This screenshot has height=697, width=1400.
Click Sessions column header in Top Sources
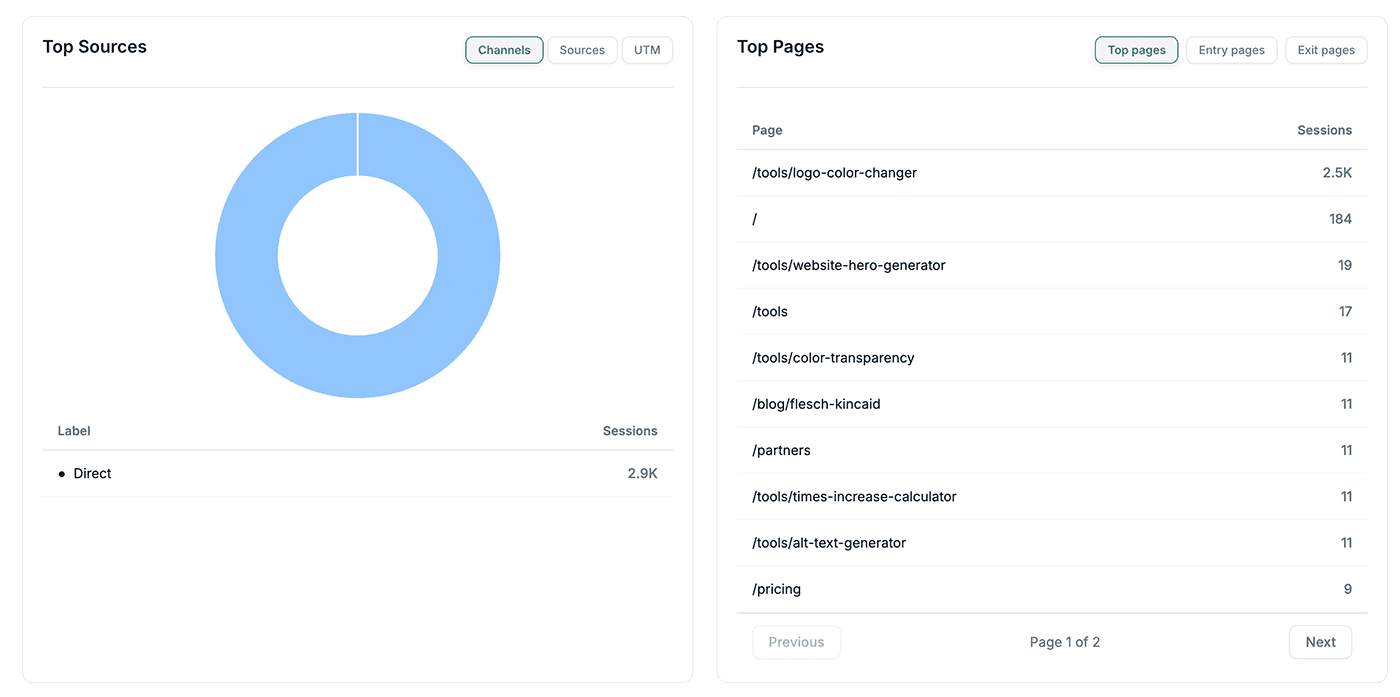(x=630, y=431)
